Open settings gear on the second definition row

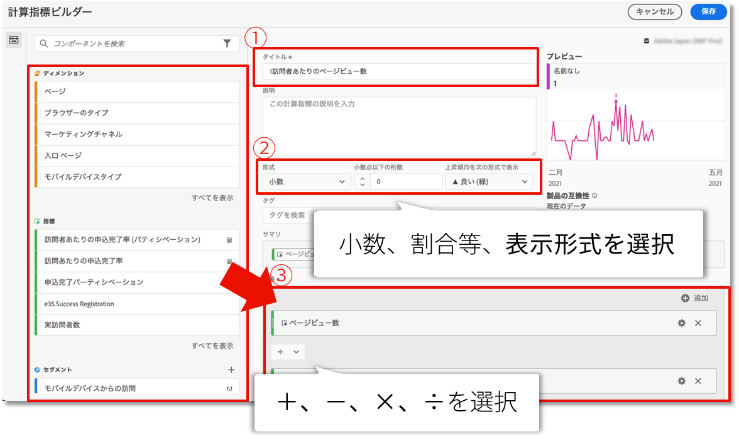click(681, 381)
